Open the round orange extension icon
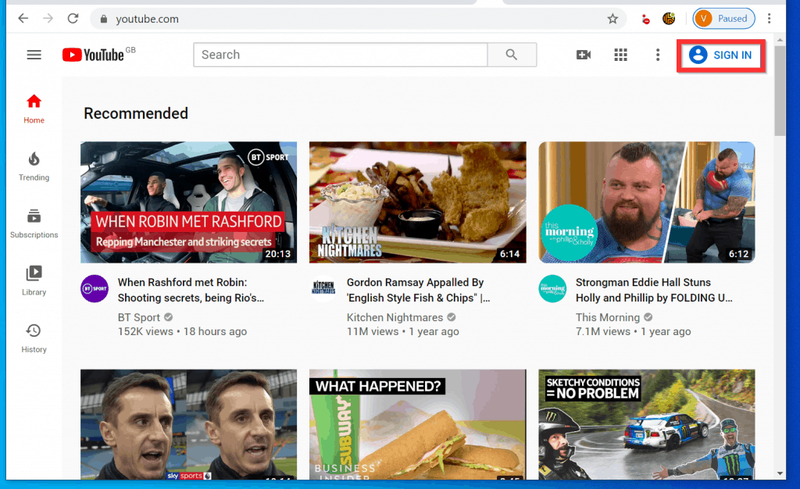The height and width of the screenshot is (489, 800). [x=668, y=19]
